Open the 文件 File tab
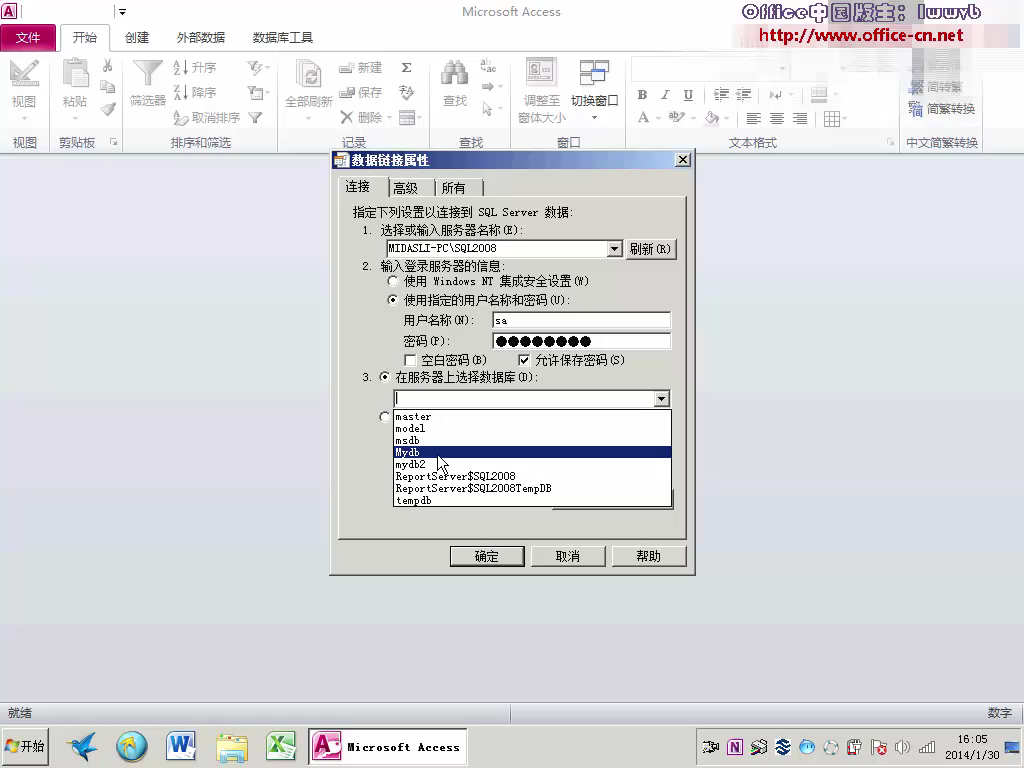The width and height of the screenshot is (1024, 768). coord(28,38)
